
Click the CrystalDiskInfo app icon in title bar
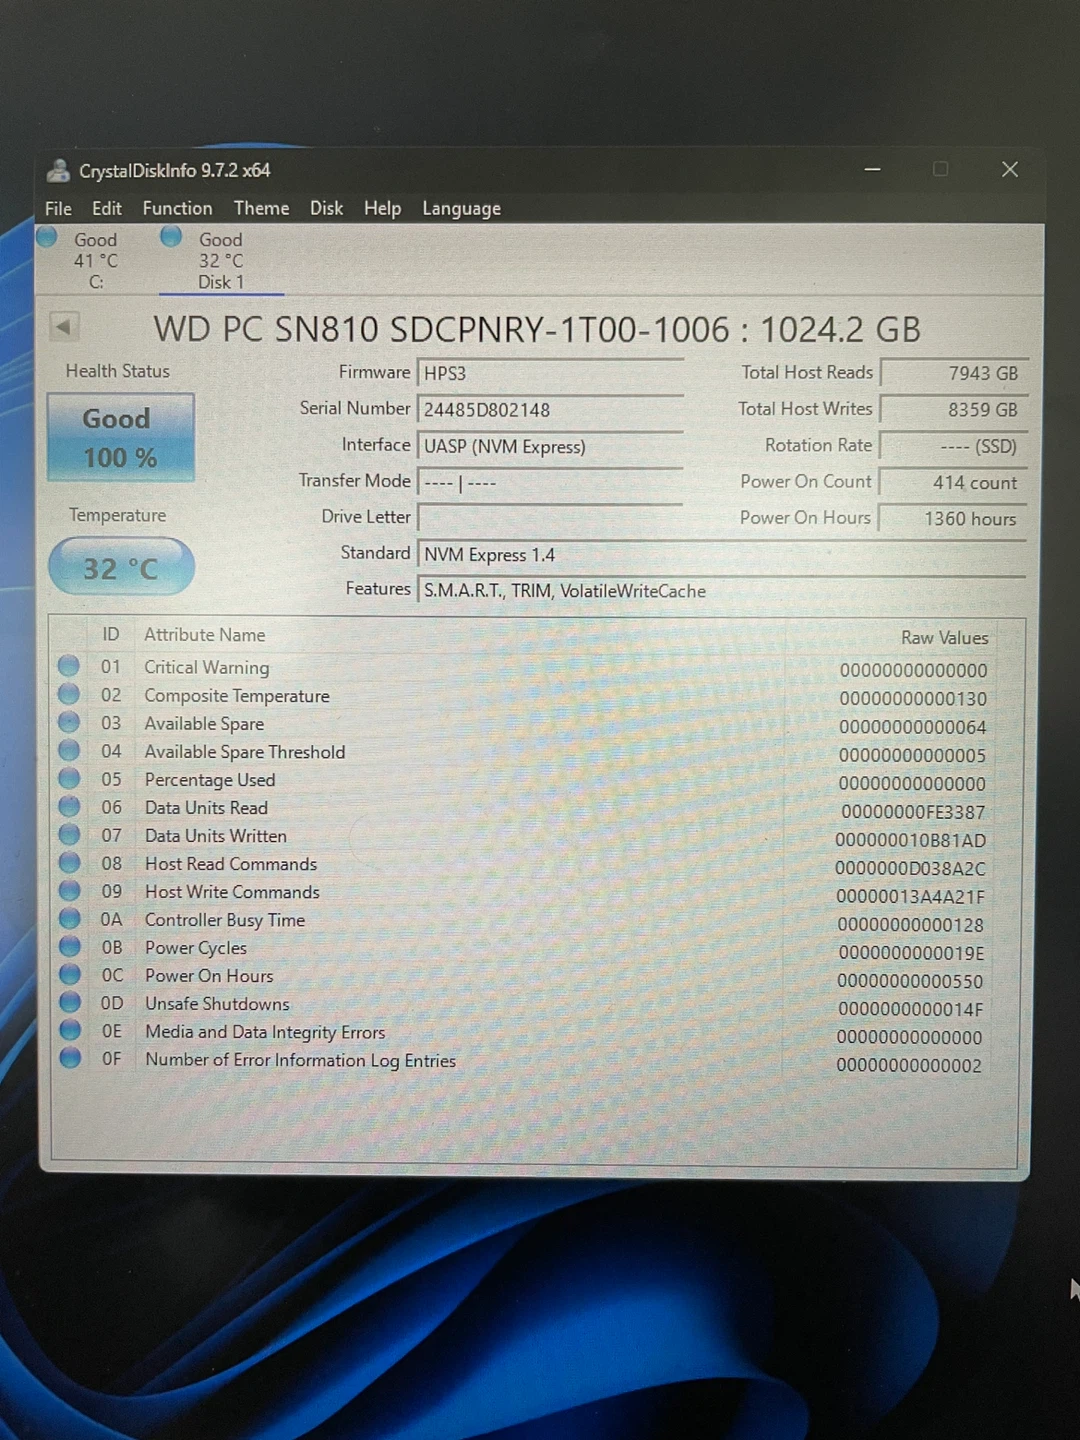58,171
